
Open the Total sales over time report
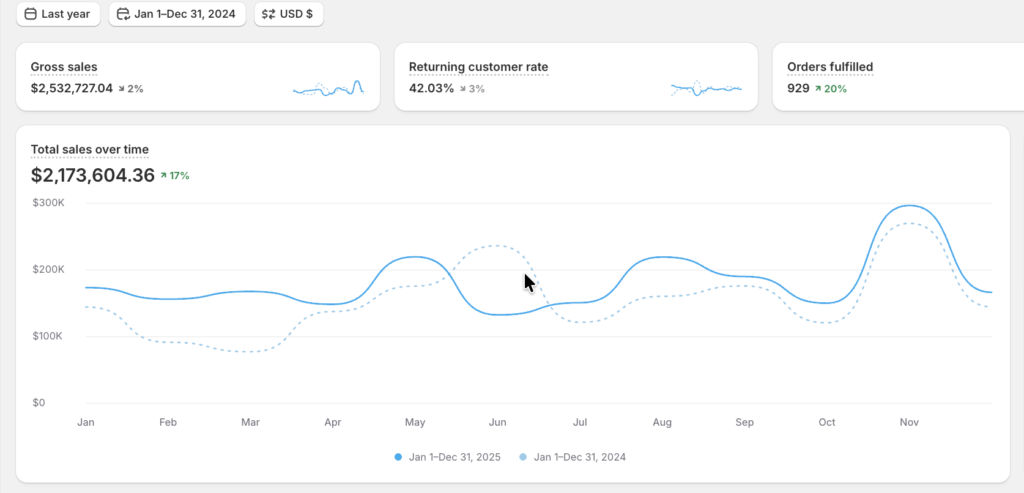coord(90,150)
